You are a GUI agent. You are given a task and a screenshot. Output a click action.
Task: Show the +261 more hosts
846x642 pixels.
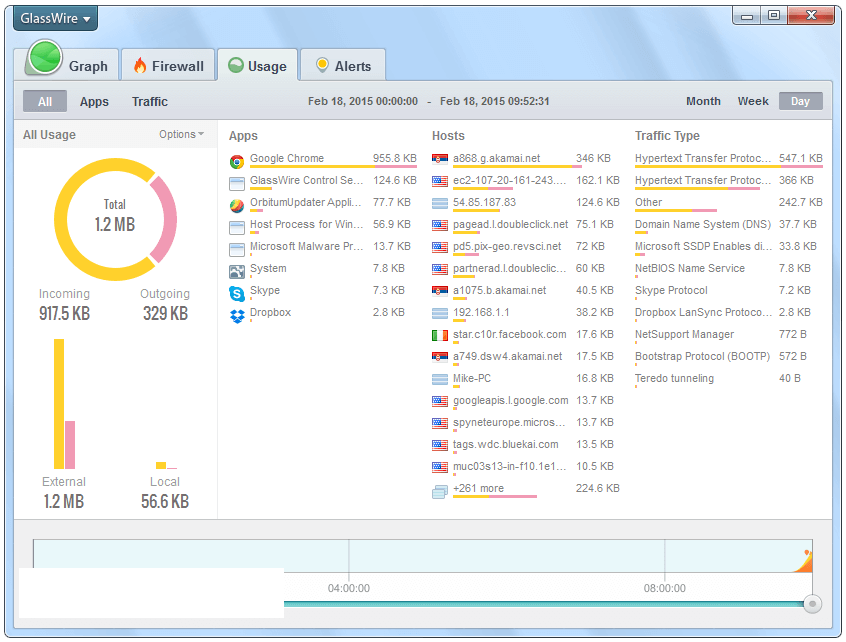pyautogui.click(x=478, y=488)
